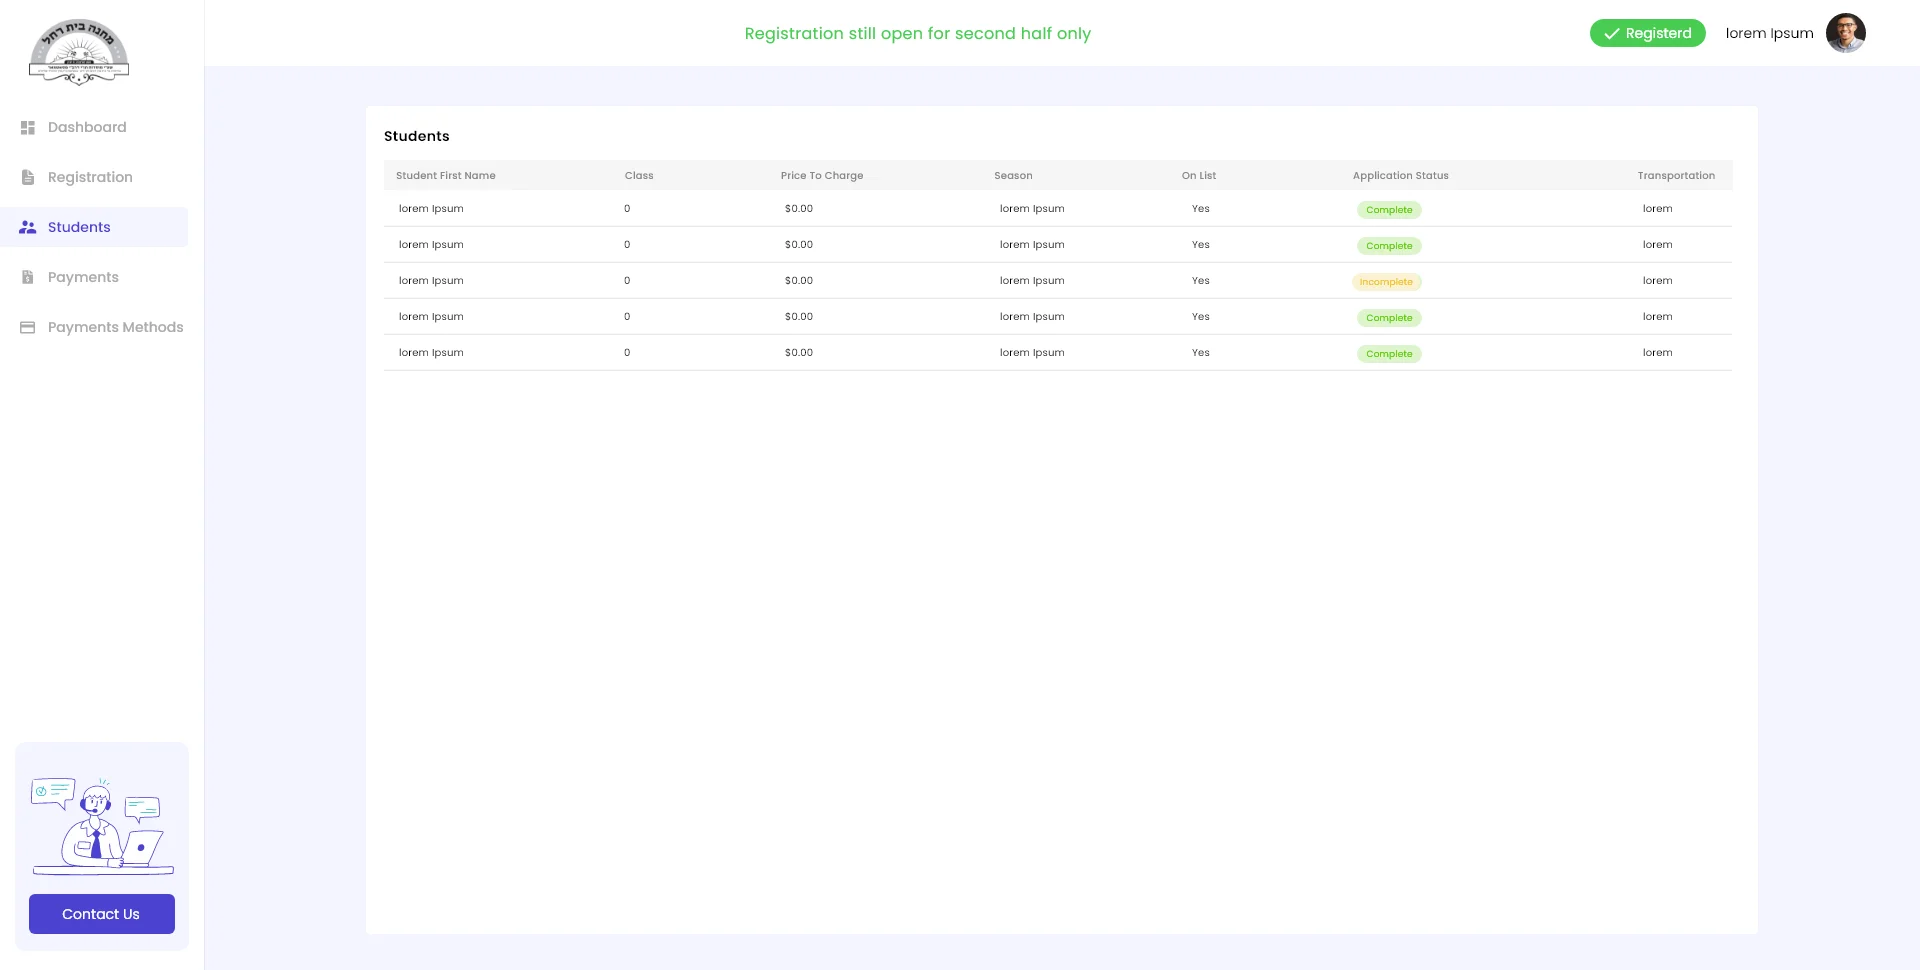Open the user profile avatar picture
This screenshot has height=970, width=1920.
click(1845, 33)
